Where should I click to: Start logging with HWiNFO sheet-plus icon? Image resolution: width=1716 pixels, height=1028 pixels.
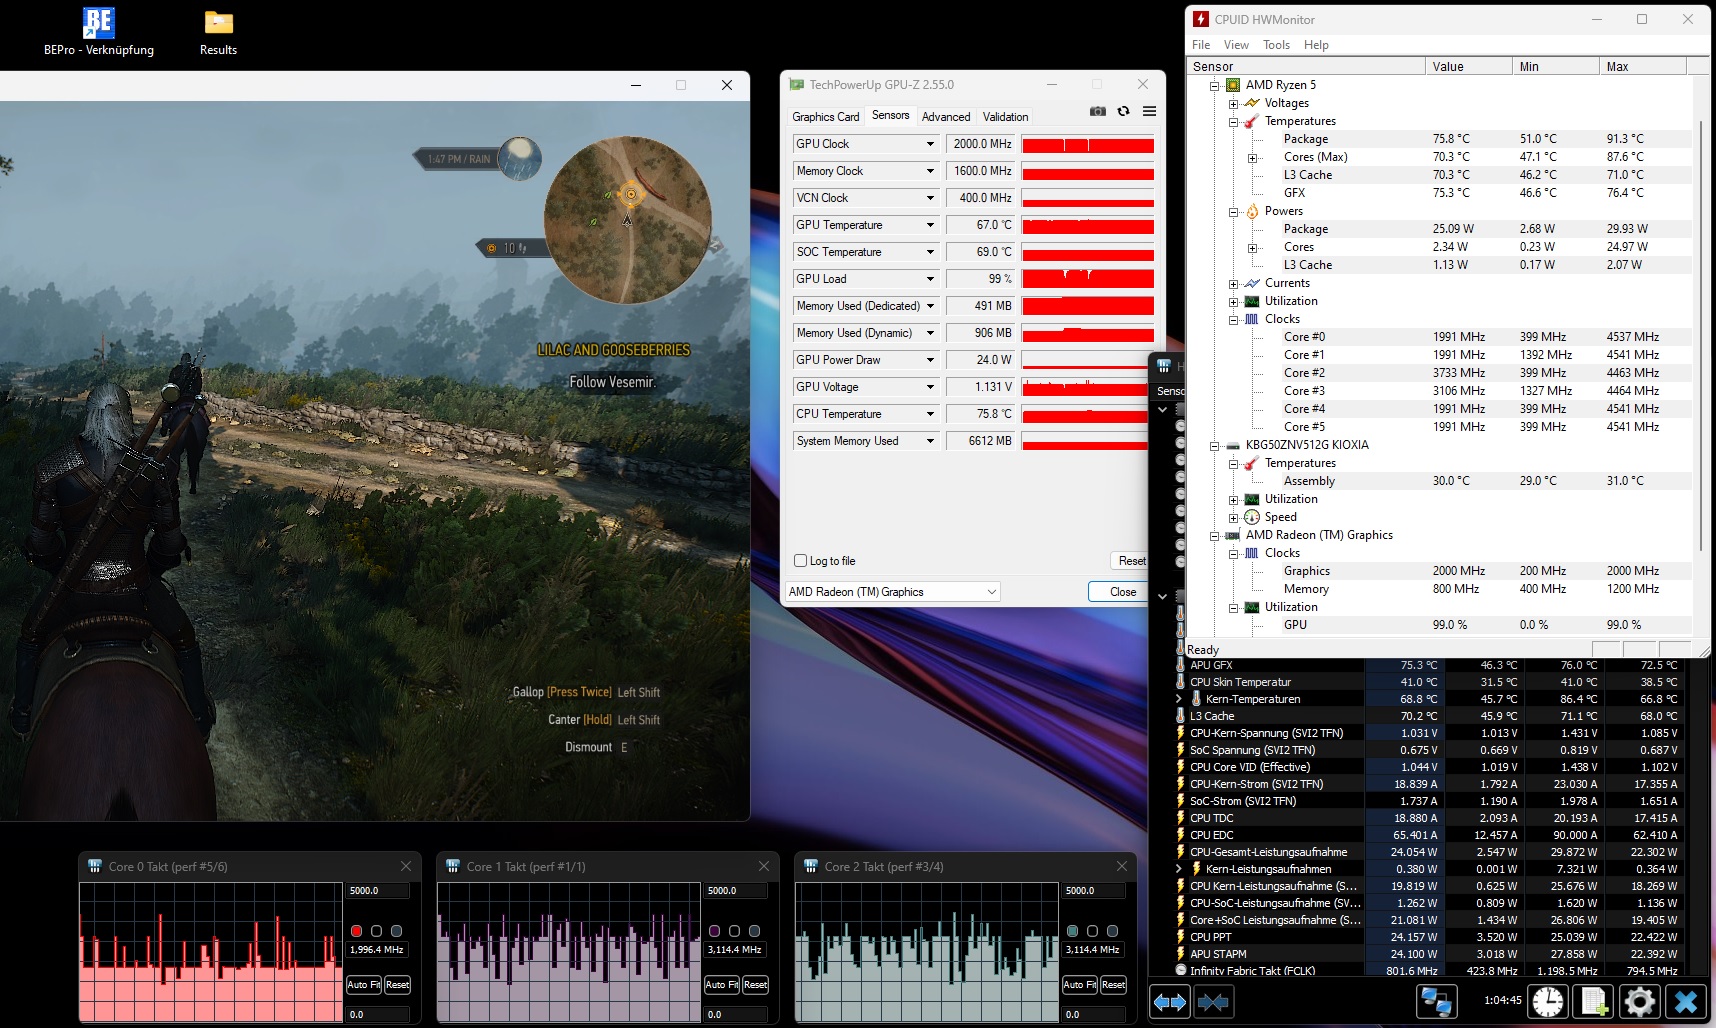pos(1594,1001)
